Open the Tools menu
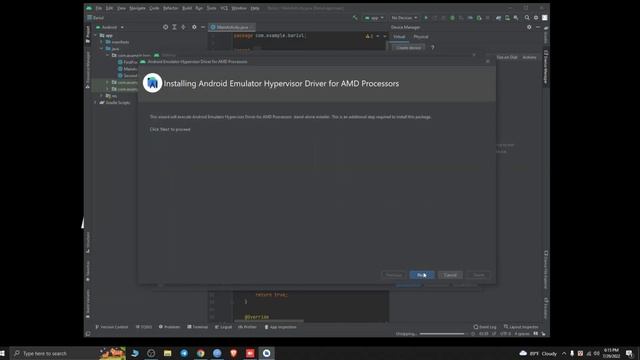 coord(211,8)
